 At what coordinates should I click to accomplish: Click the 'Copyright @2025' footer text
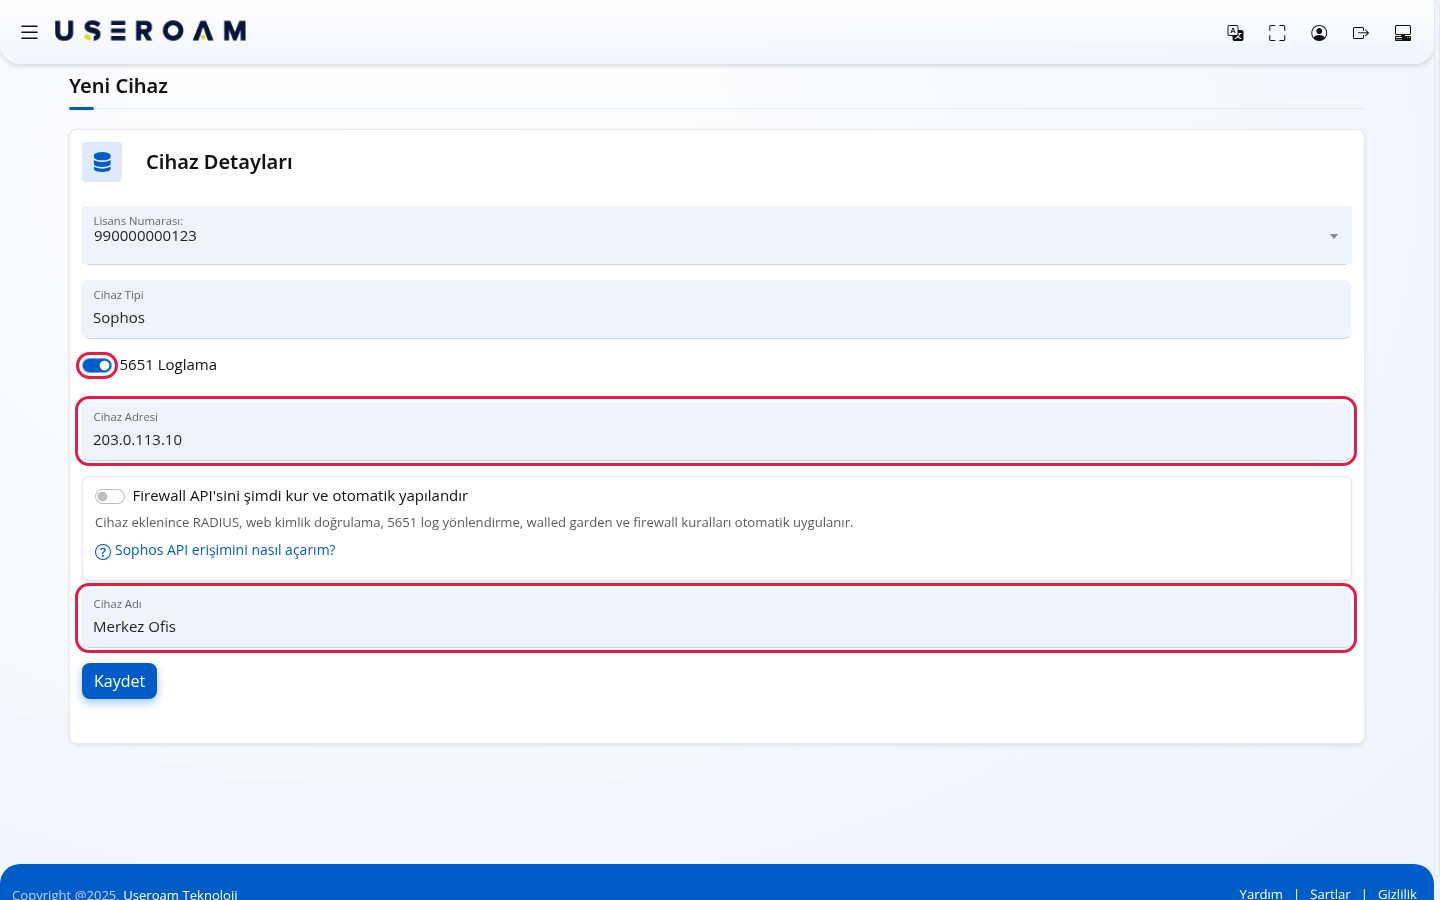click(x=65, y=894)
